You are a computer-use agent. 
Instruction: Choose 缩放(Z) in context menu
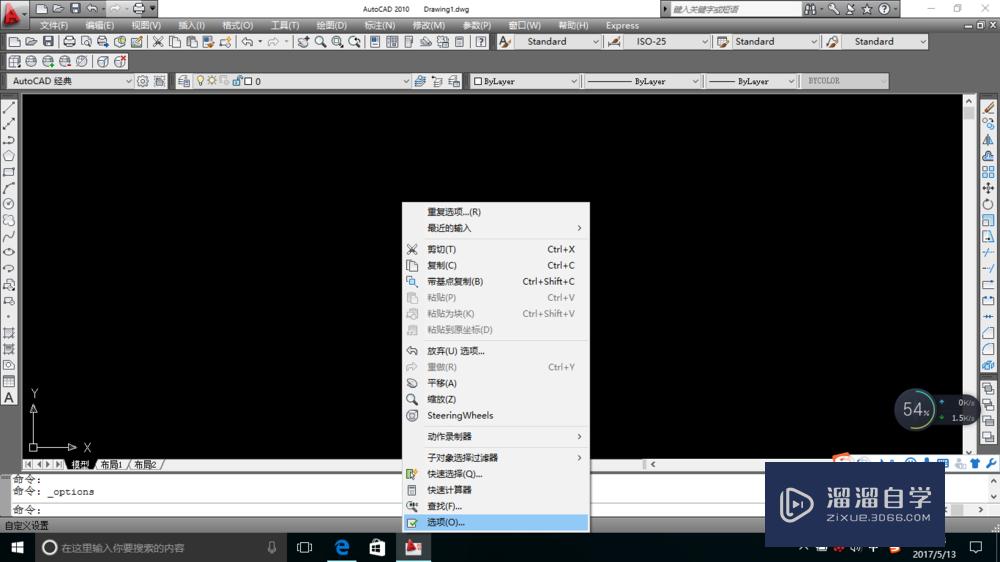click(x=496, y=399)
